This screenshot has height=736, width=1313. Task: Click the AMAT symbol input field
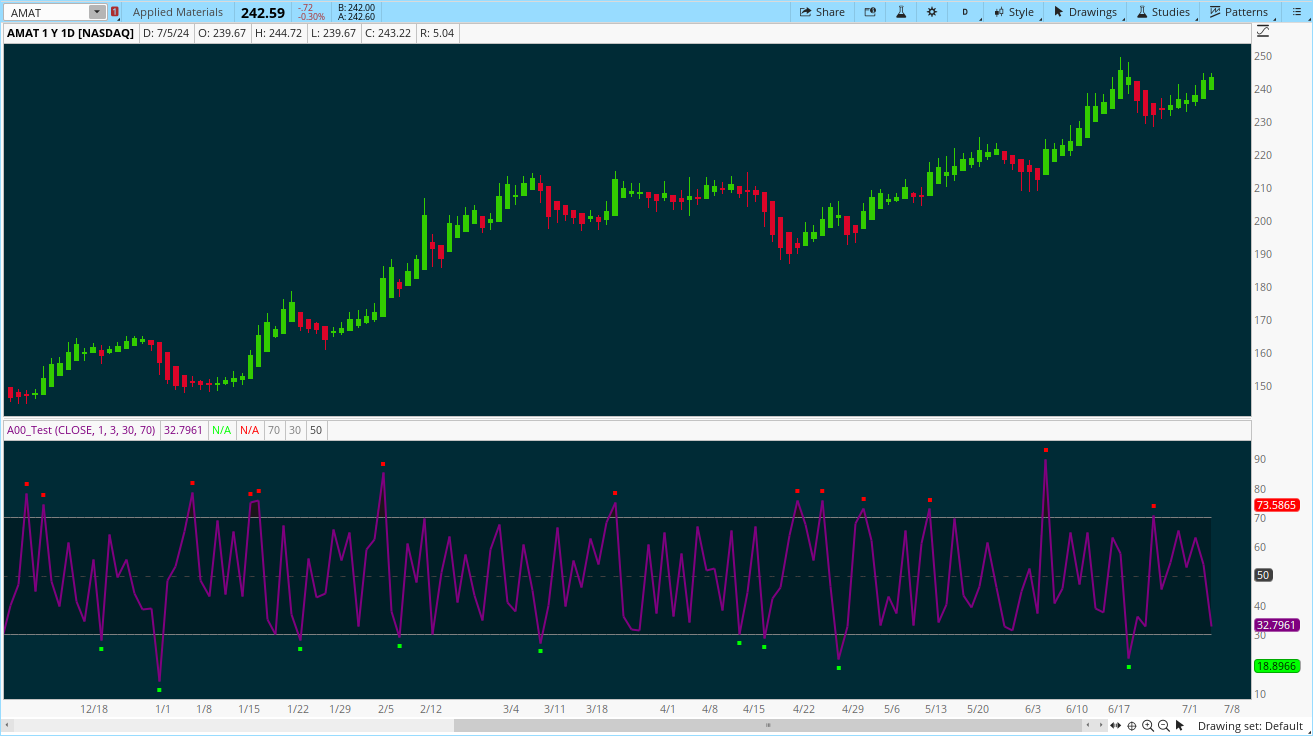[x=46, y=12]
